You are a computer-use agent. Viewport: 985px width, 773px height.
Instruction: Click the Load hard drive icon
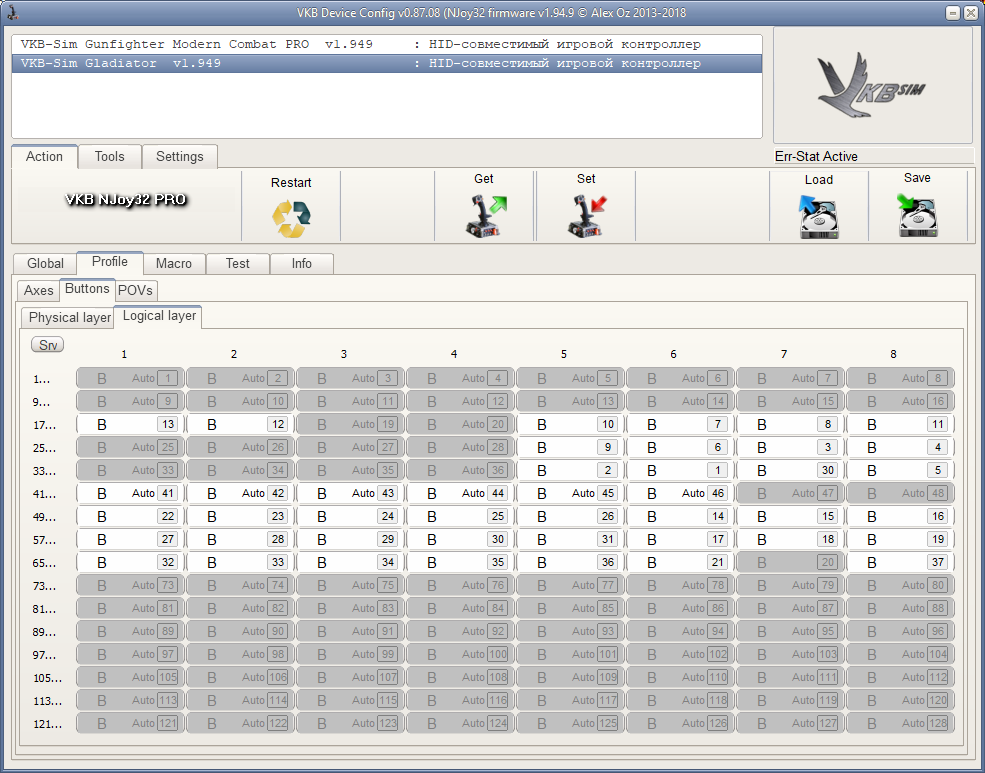point(819,218)
